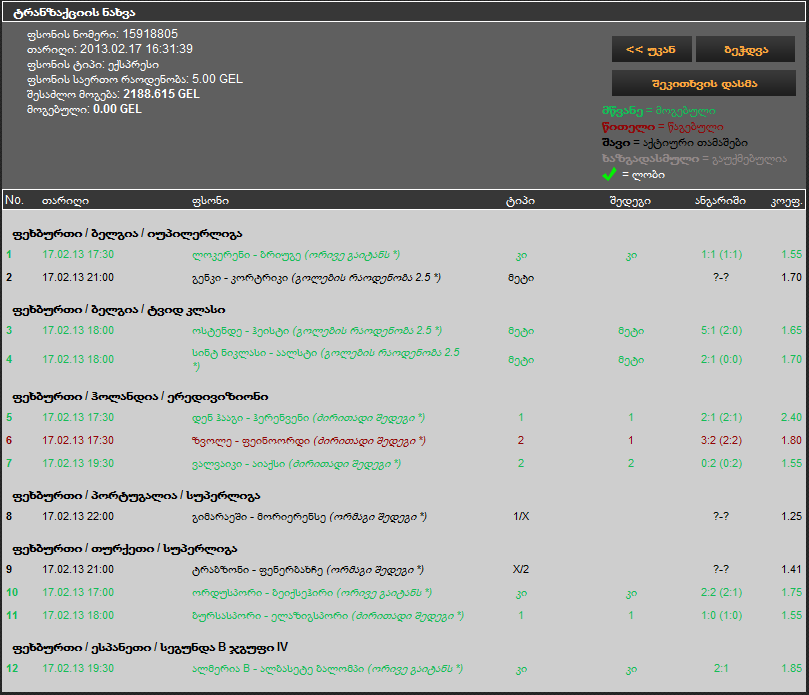Click the შავი = აქტიური თამაშები legend entry
Image resolution: width=809 pixels, height=695 pixels.
[x=674, y=142]
